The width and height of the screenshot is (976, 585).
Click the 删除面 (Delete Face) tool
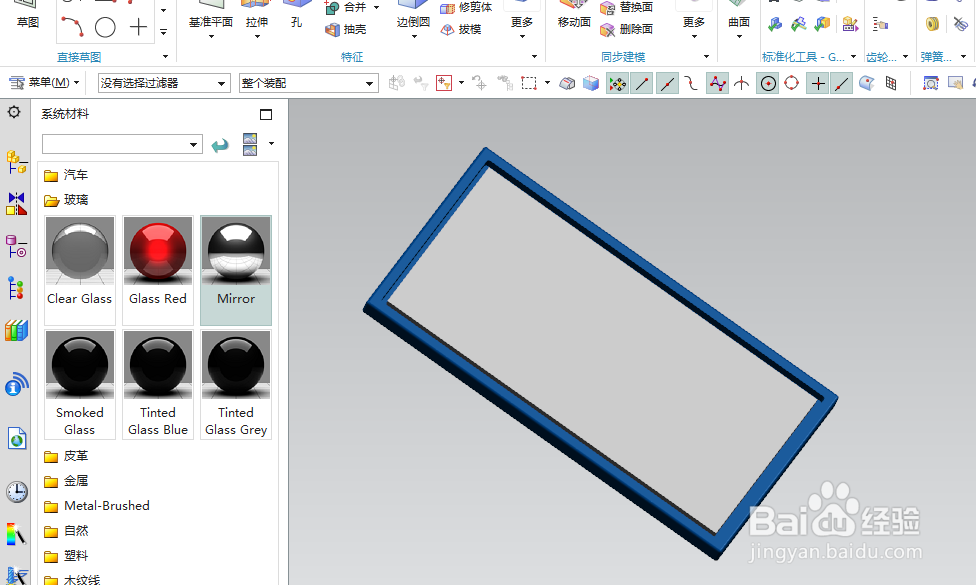click(x=627, y=29)
